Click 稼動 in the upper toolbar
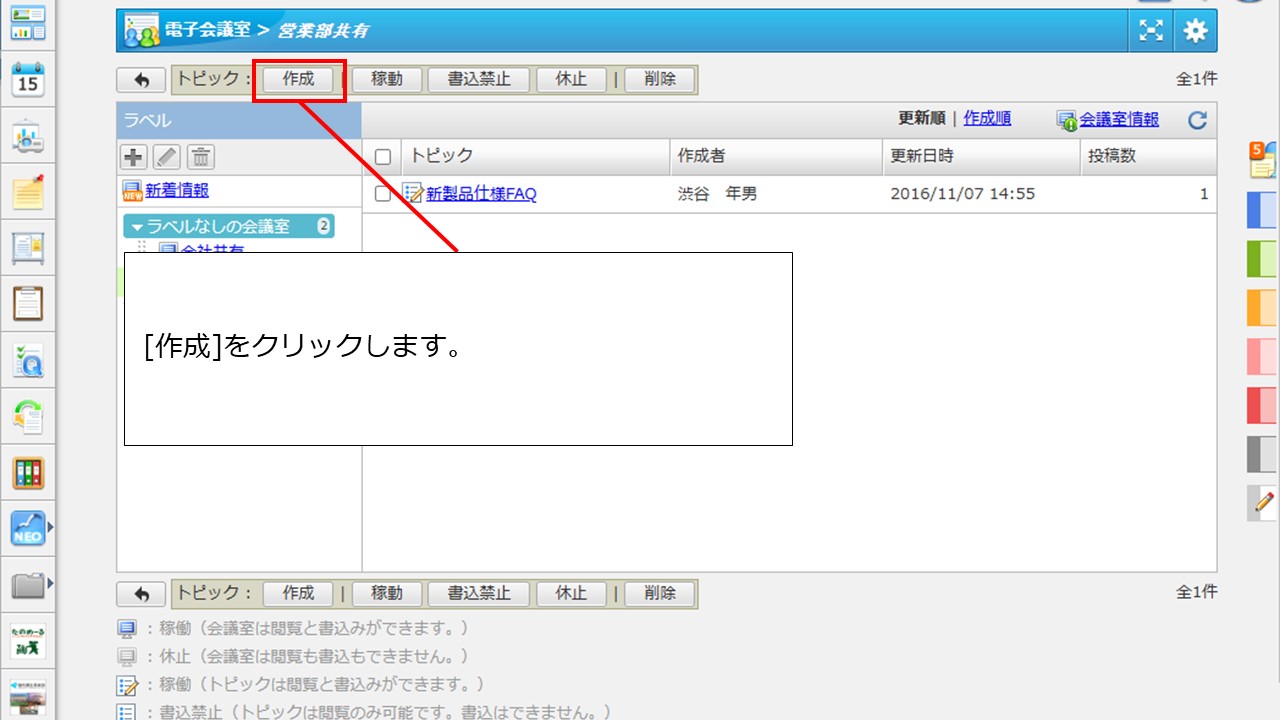 pos(387,80)
